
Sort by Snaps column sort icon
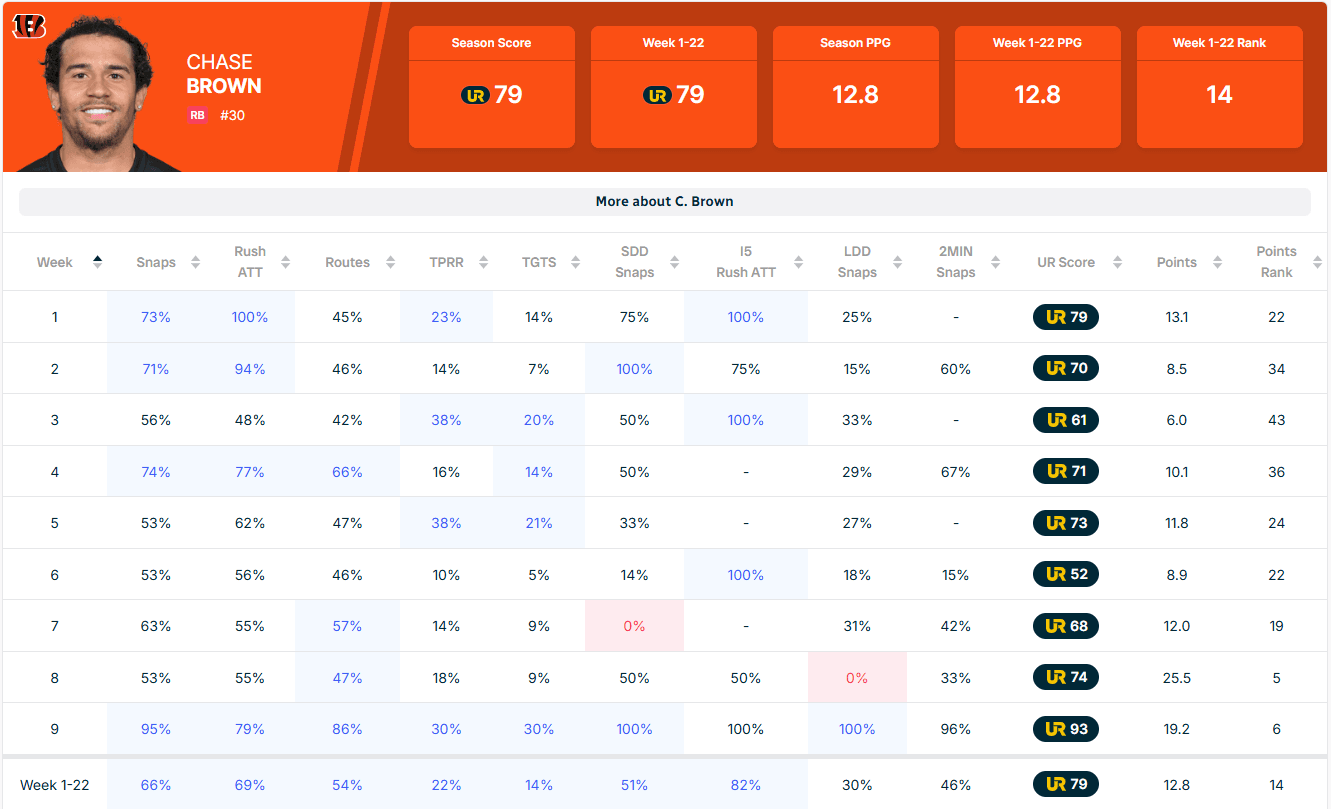pos(195,262)
